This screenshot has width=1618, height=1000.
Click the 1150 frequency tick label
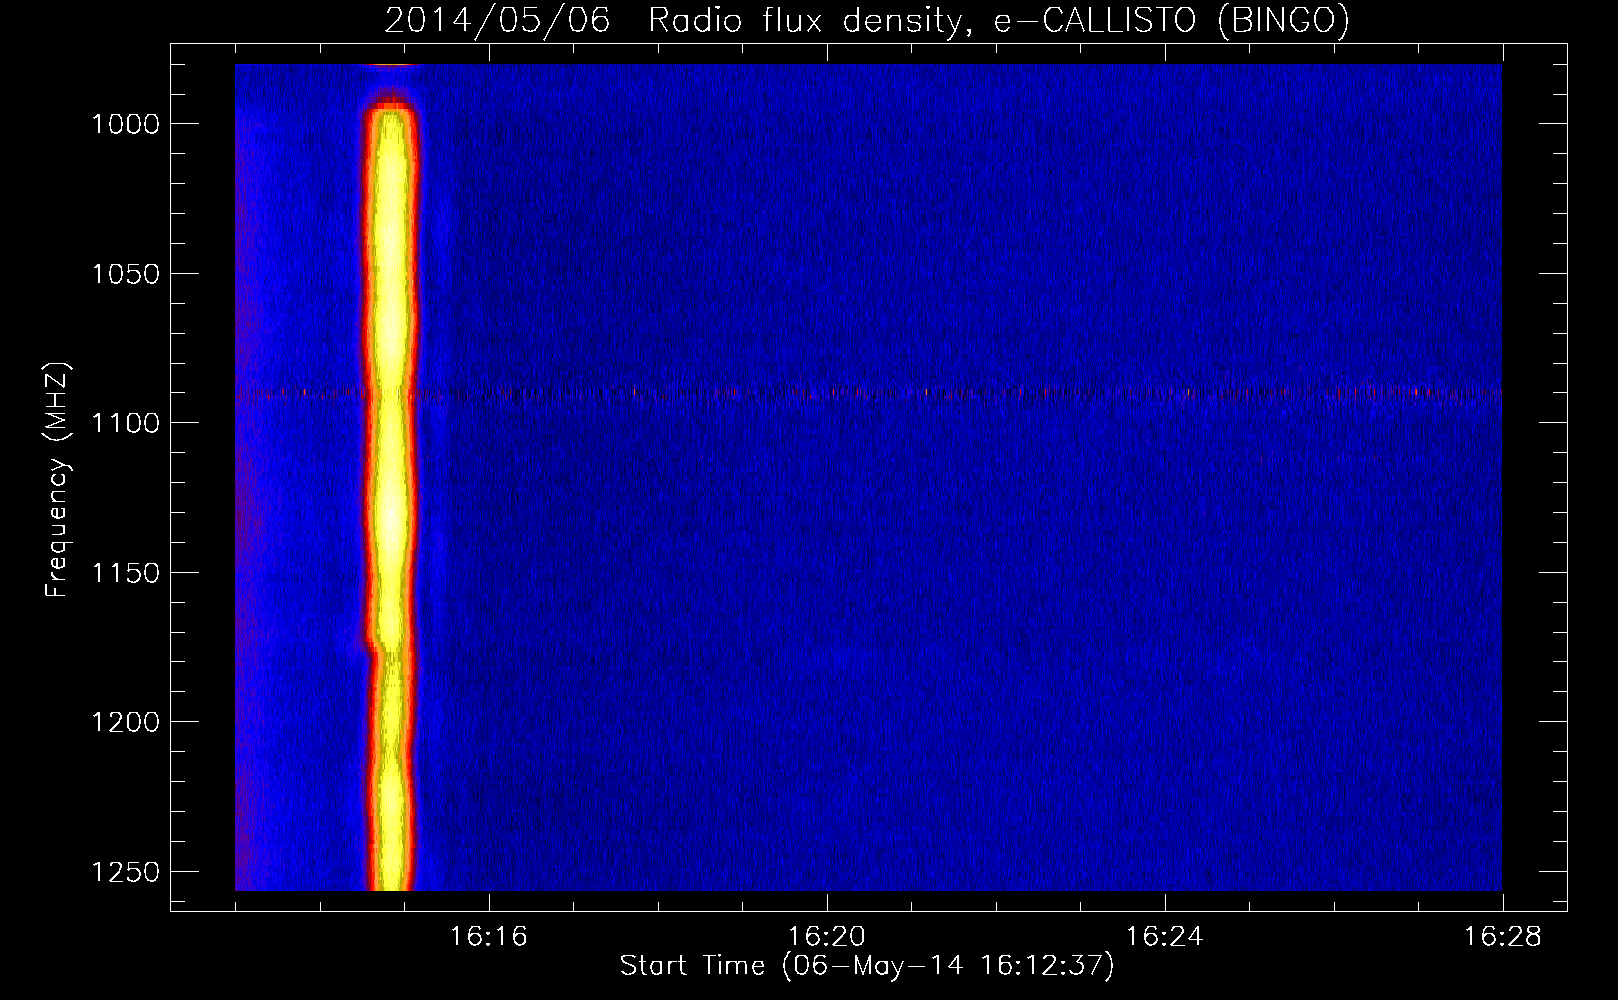tap(125, 573)
